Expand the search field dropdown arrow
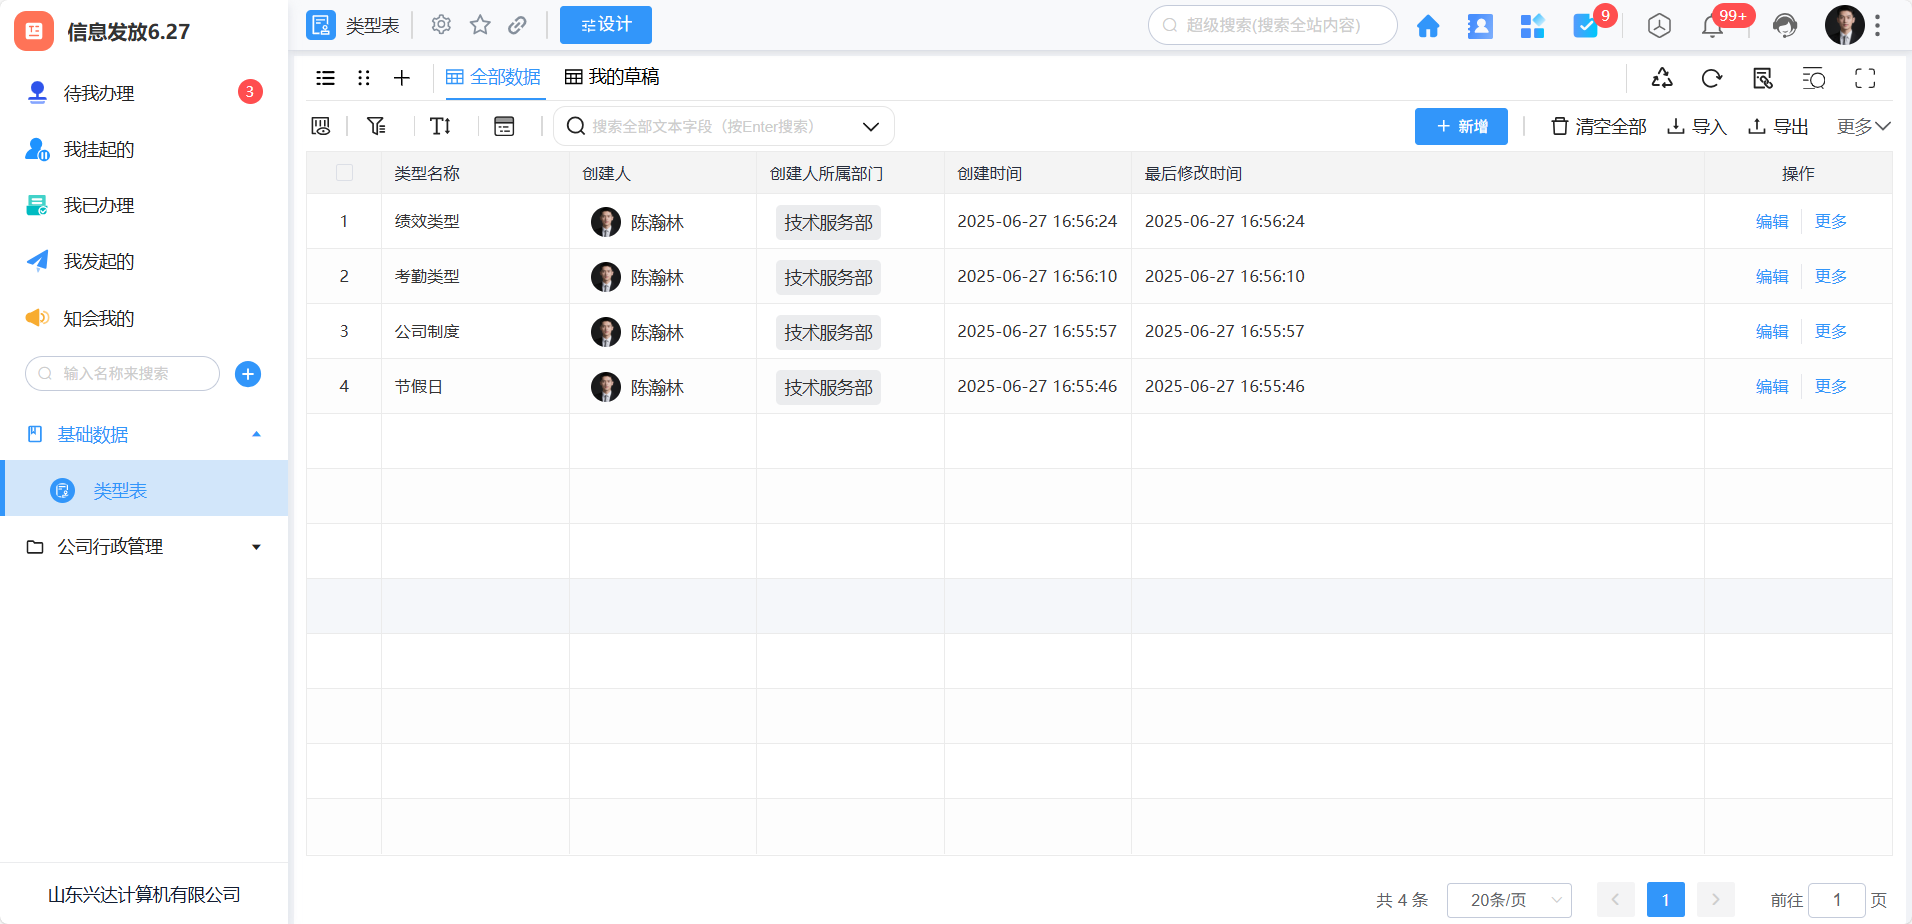The width and height of the screenshot is (1912, 924). (870, 126)
